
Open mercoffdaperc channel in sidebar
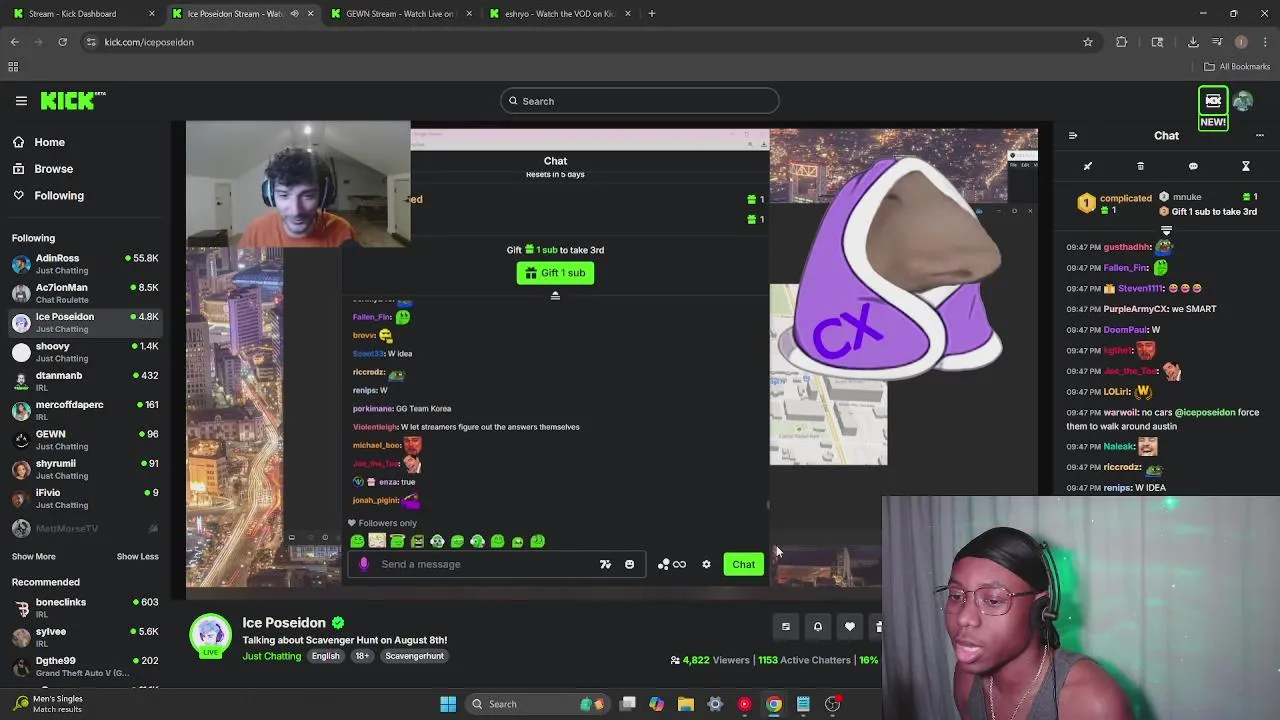point(85,411)
